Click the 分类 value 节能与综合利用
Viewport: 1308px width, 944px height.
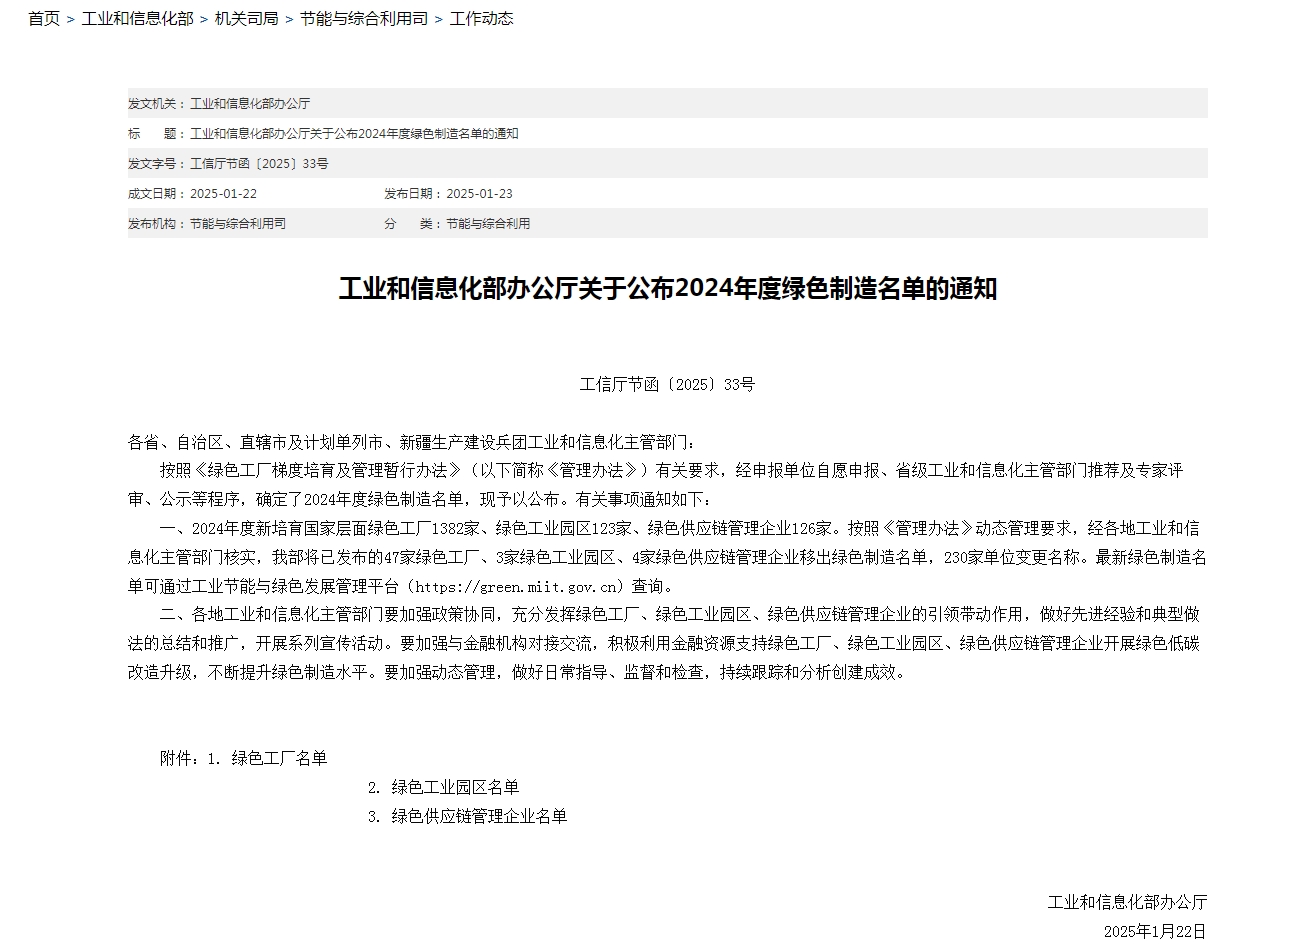488,224
